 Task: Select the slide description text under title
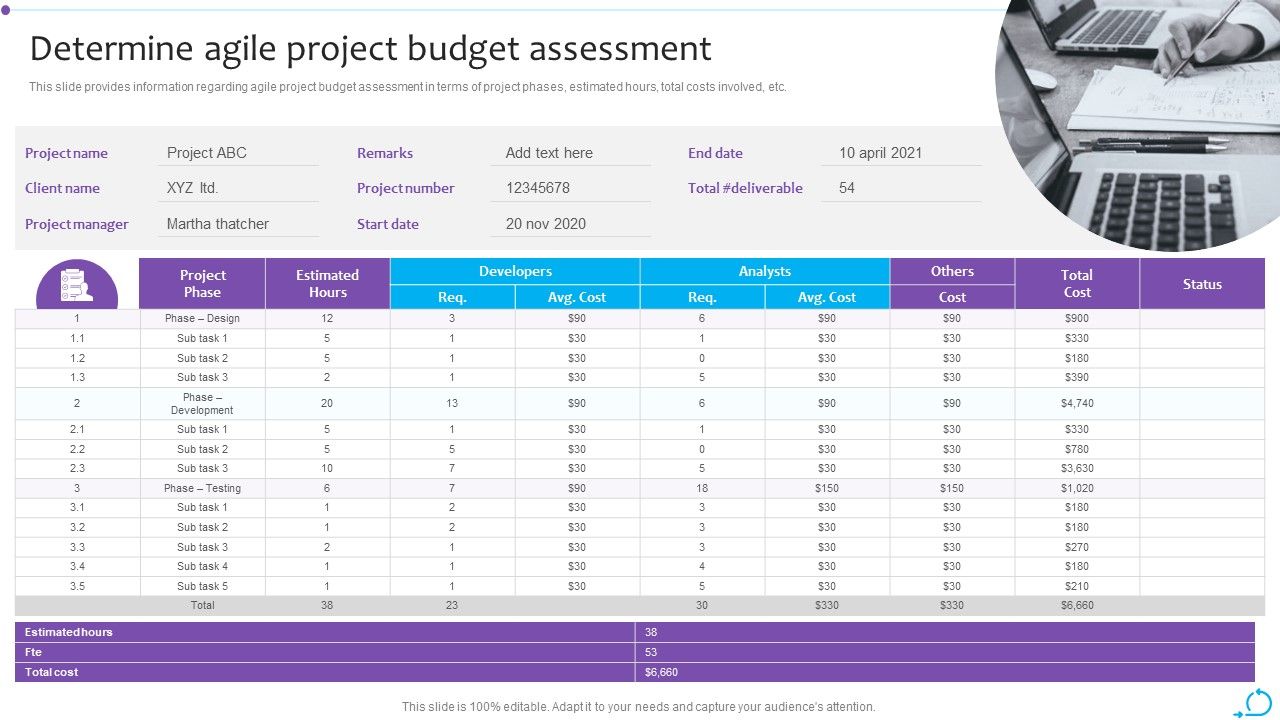pos(408,87)
